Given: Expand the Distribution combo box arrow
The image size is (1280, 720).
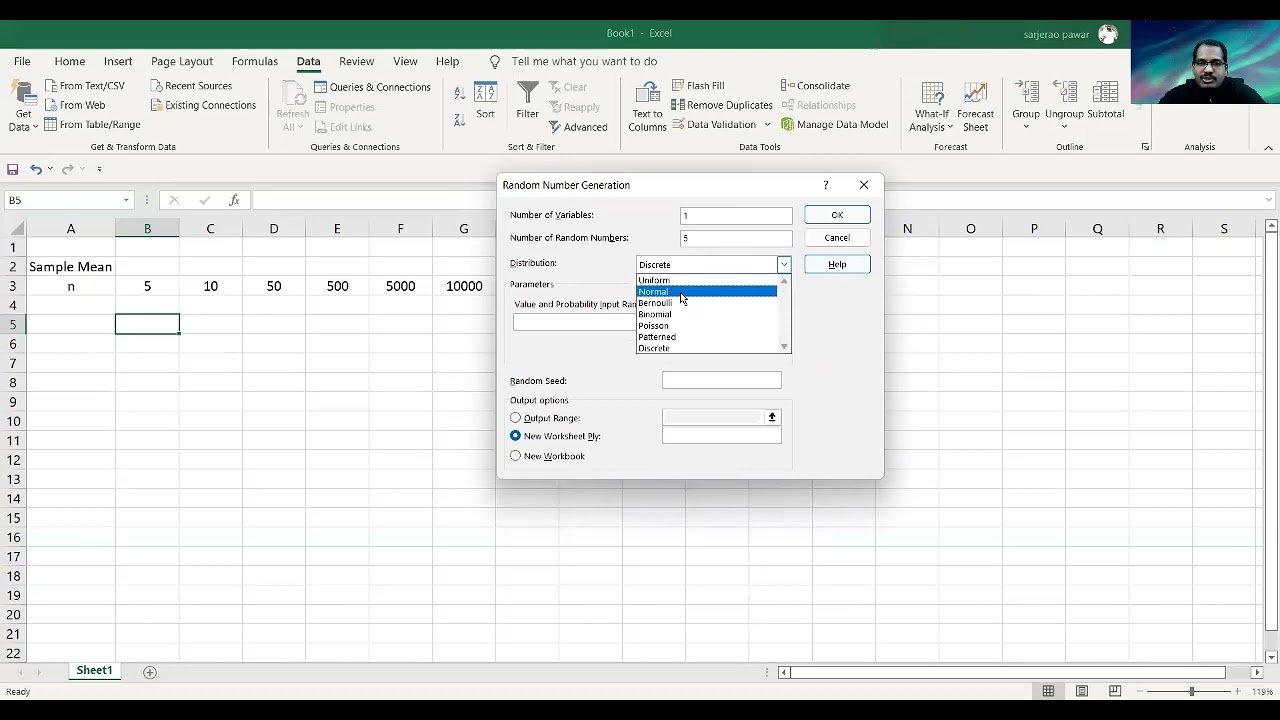Looking at the screenshot, I should (x=784, y=265).
